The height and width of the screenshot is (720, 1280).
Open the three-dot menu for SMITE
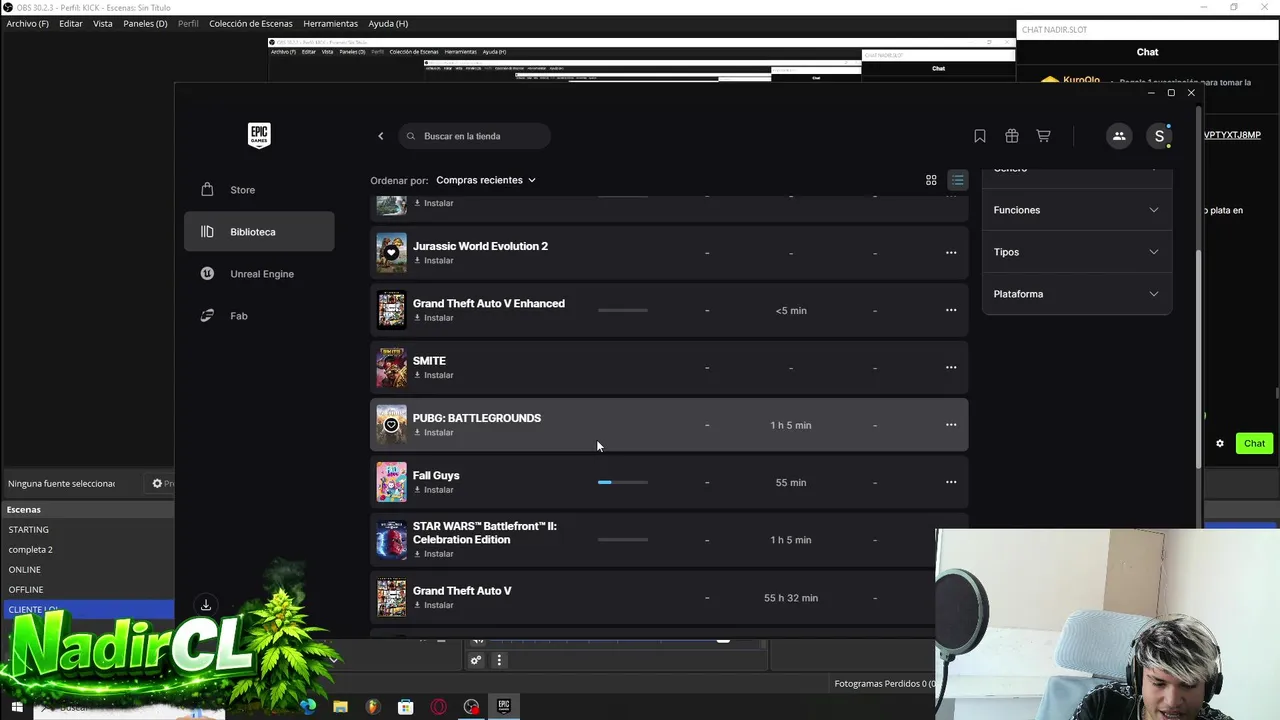[951, 368]
